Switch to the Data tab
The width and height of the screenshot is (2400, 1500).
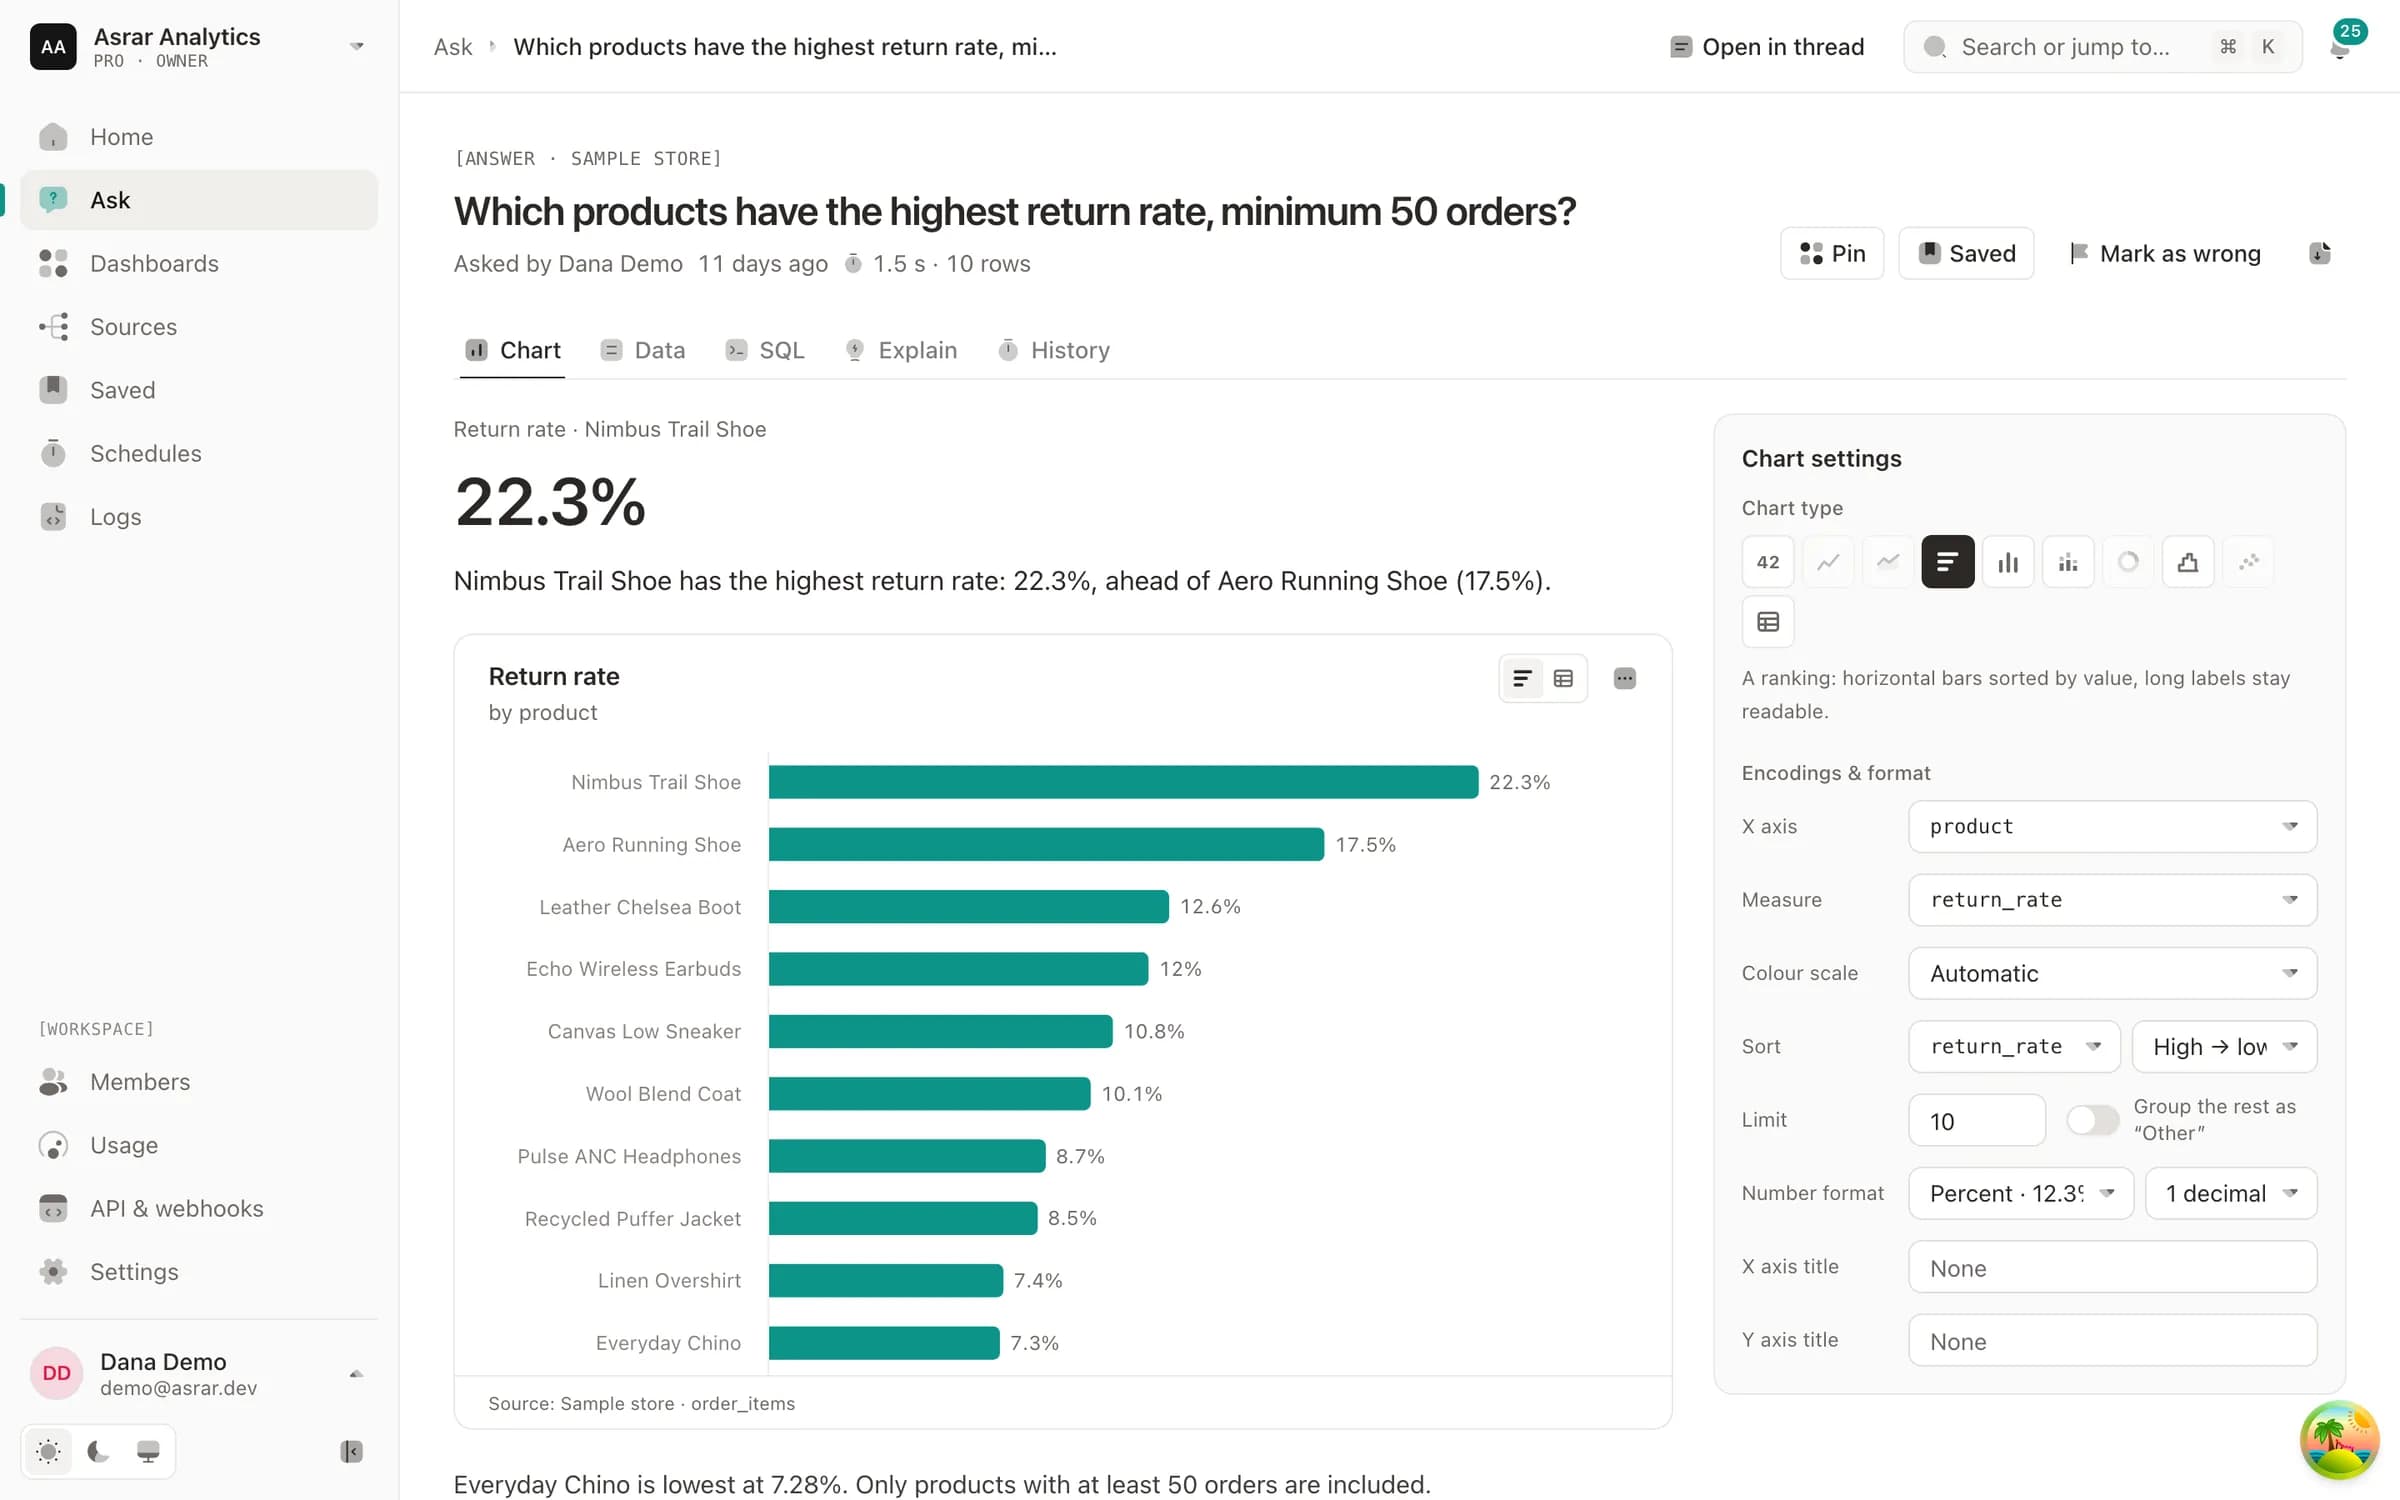coord(643,350)
